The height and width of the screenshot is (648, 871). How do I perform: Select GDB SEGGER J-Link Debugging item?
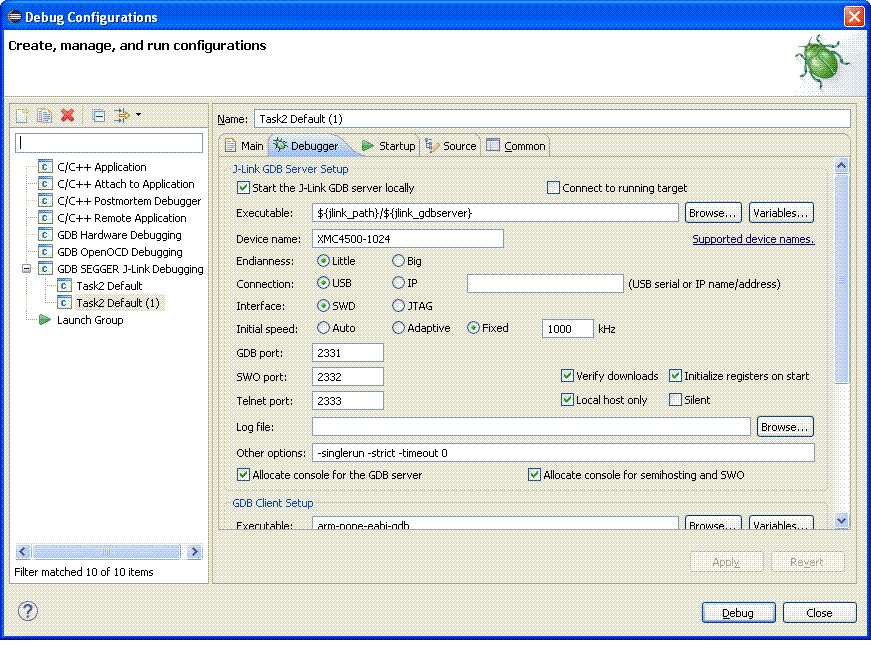[130, 269]
